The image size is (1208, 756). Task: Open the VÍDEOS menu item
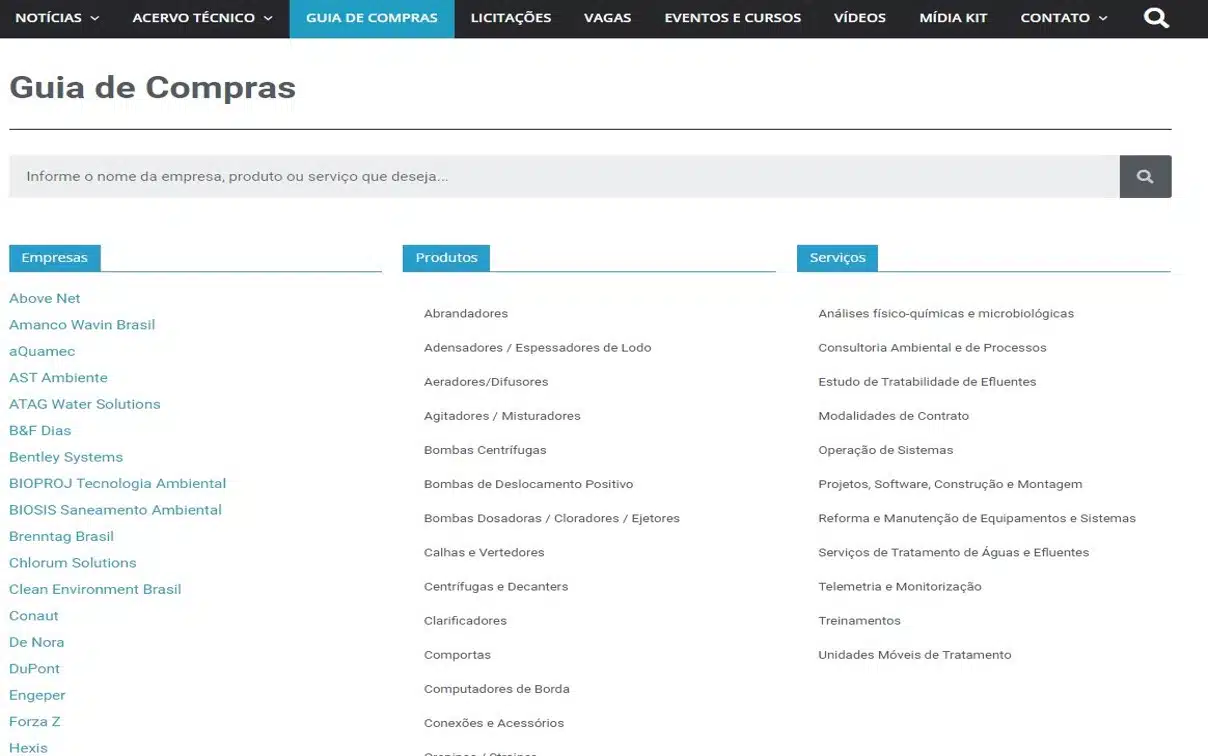click(860, 18)
